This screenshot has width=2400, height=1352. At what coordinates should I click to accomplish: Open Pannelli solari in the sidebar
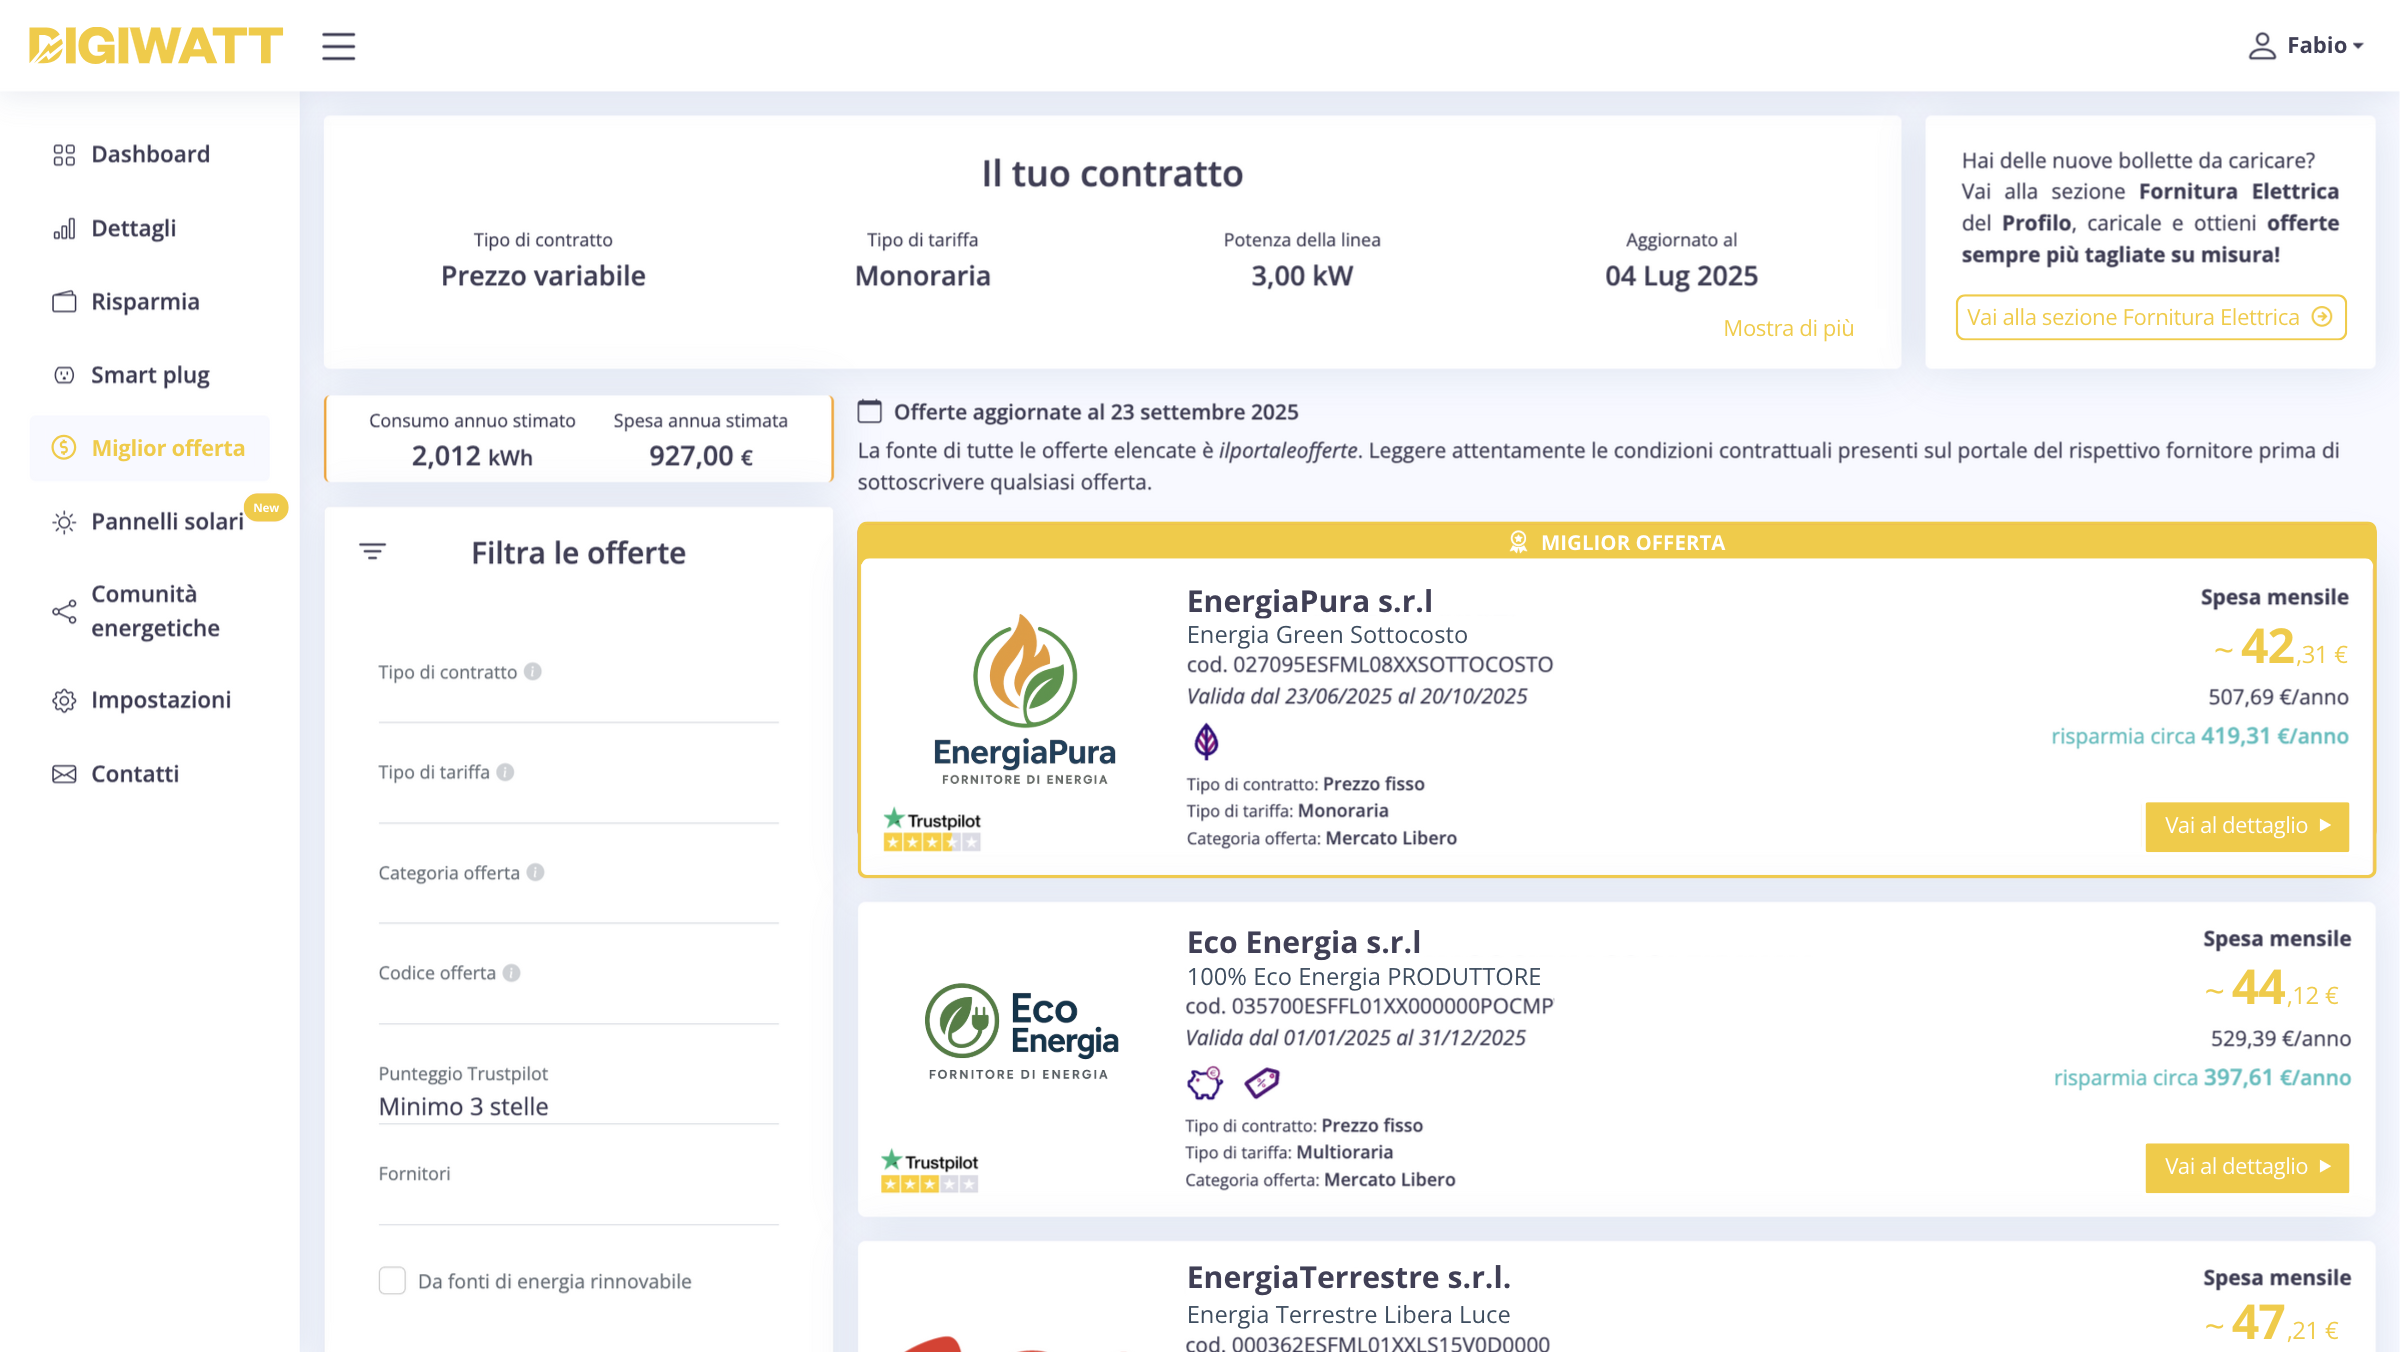167,521
